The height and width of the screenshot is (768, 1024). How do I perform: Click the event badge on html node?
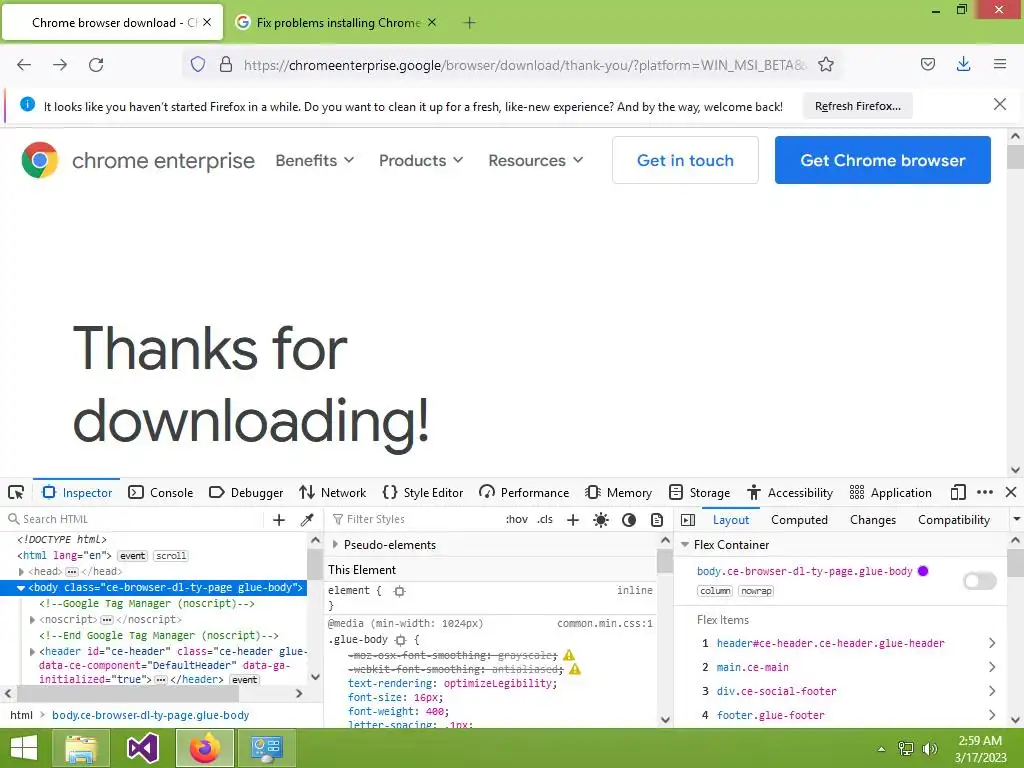[x=132, y=556]
